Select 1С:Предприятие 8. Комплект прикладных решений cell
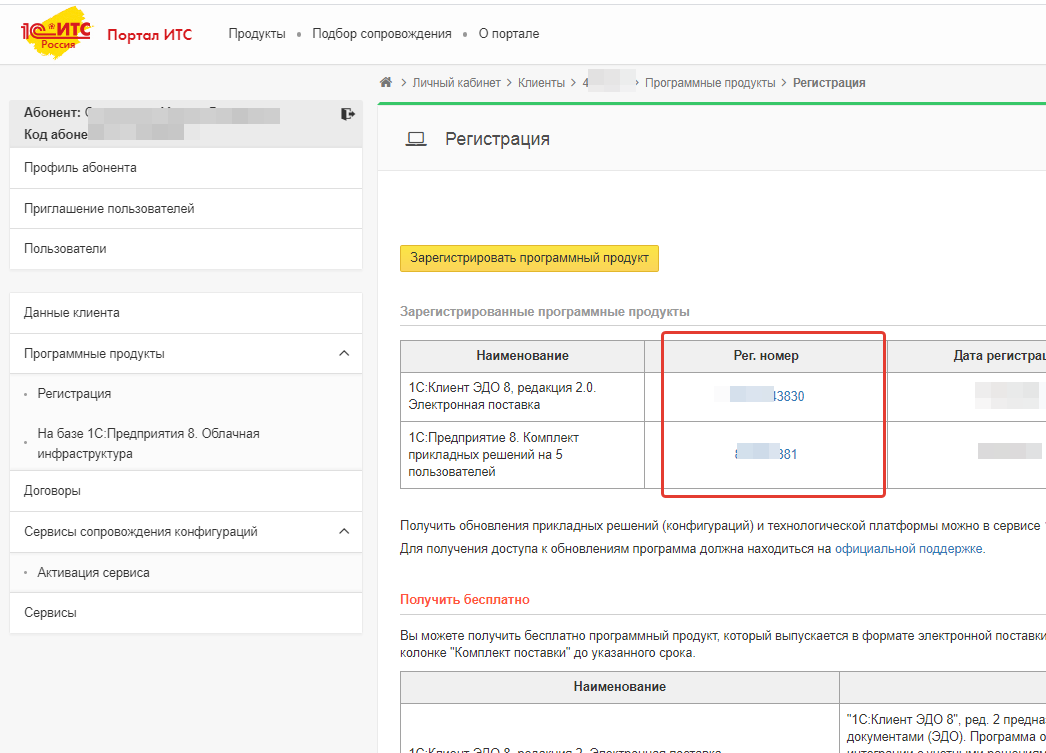 click(522, 455)
